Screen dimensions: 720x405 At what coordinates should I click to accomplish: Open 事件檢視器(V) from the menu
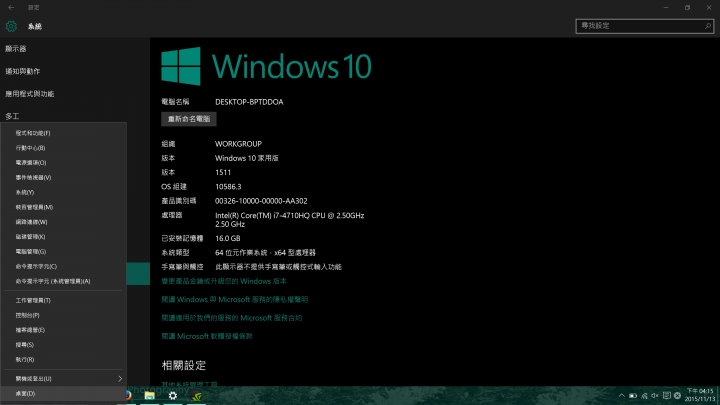coord(63,177)
